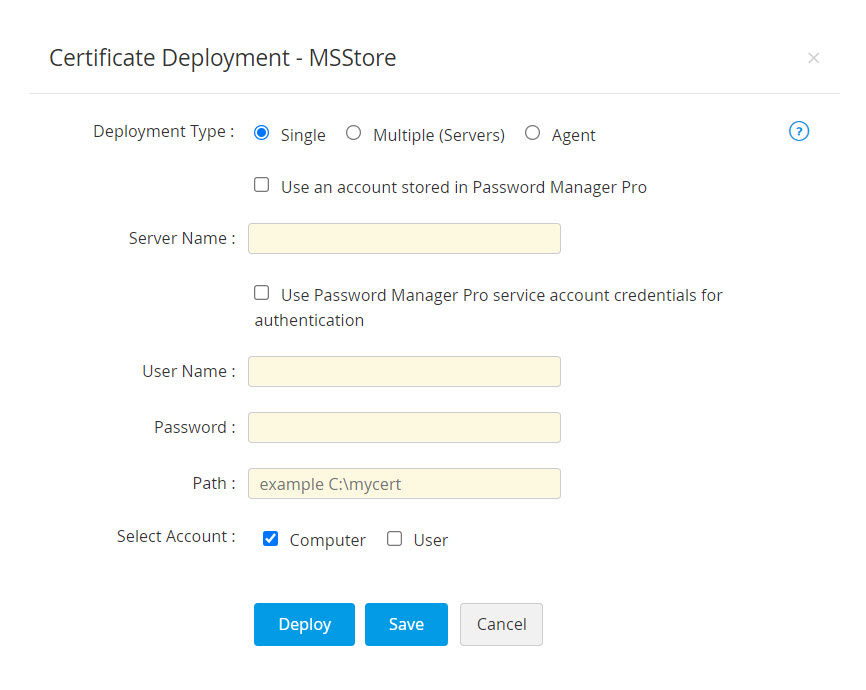Focus the User Name text box
The image size is (866, 690).
point(404,372)
